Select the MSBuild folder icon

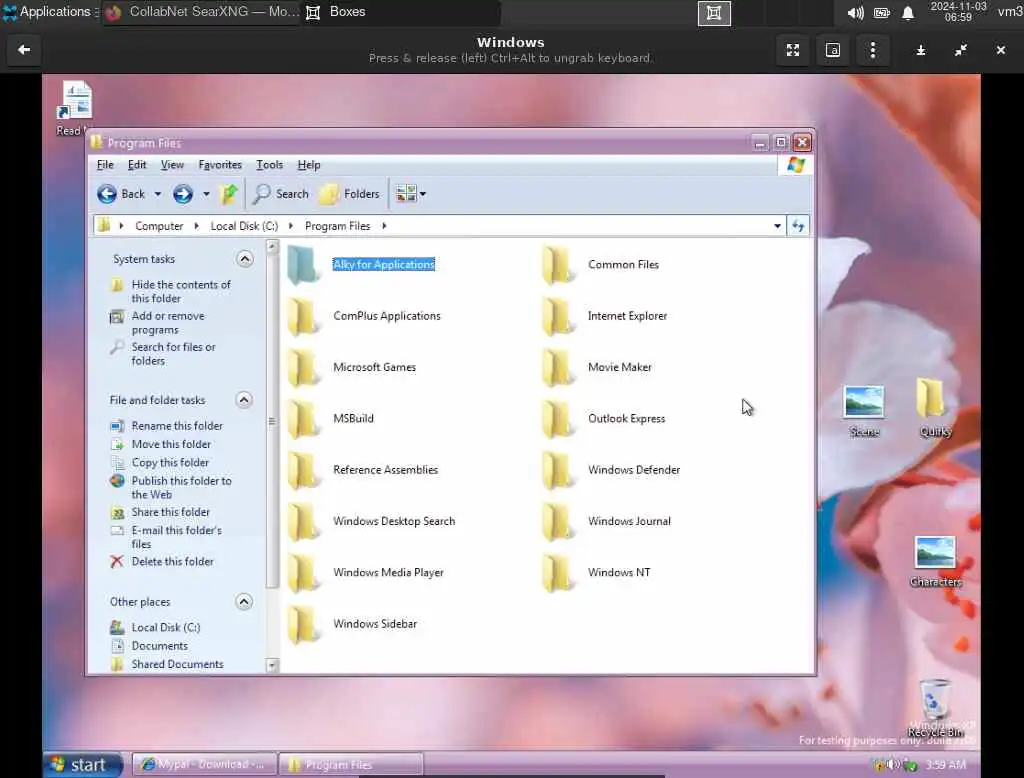coord(303,419)
